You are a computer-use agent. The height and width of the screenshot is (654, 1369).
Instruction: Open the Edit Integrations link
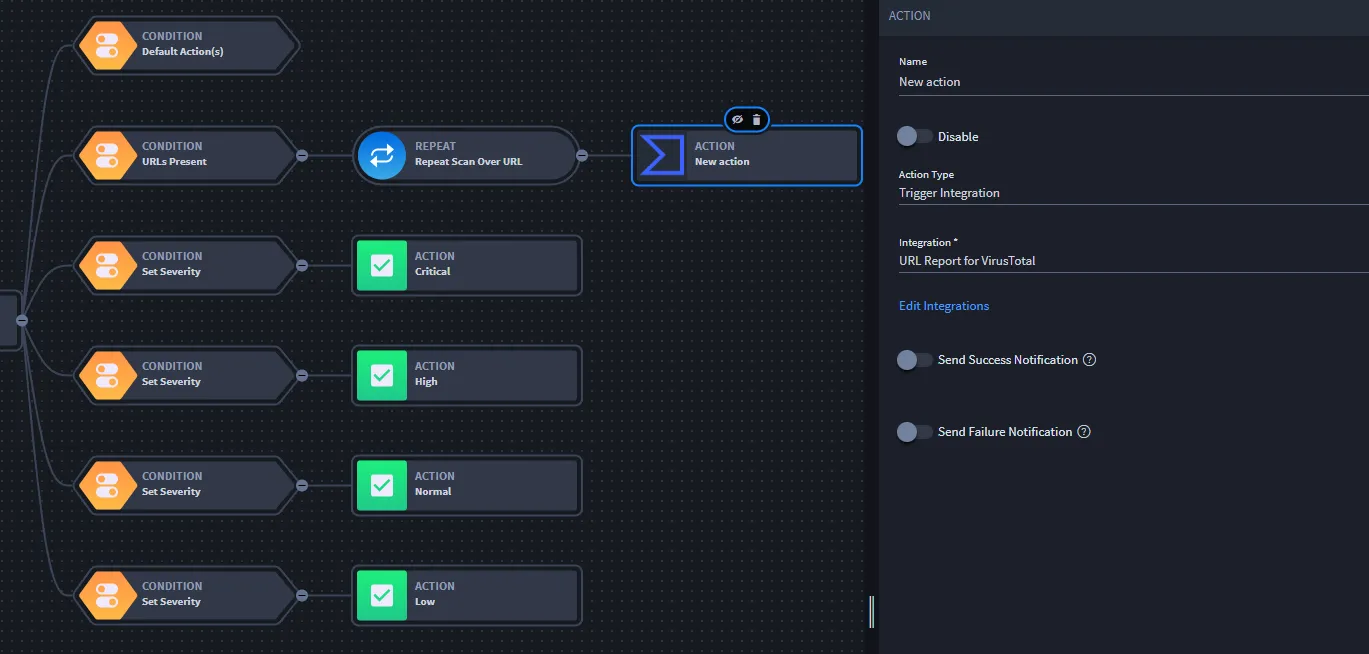click(x=944, y=306)
